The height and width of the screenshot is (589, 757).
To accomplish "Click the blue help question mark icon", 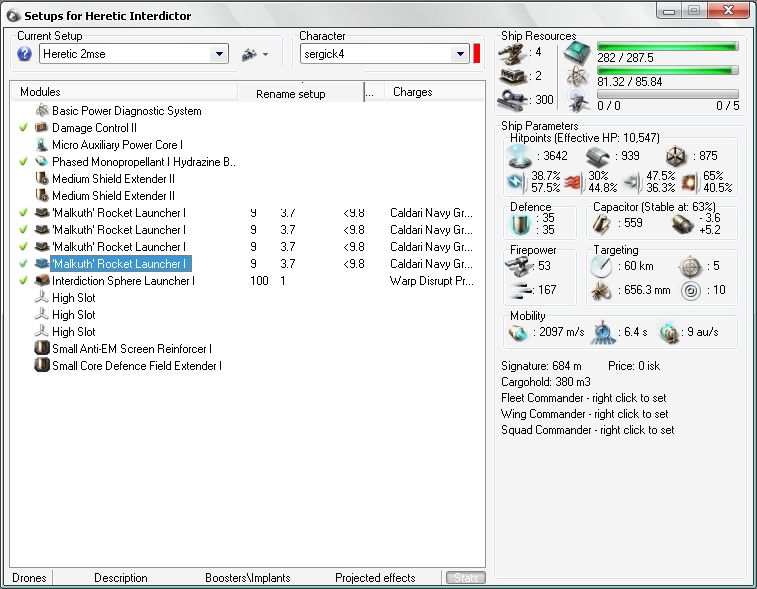I will click(25, 54).
